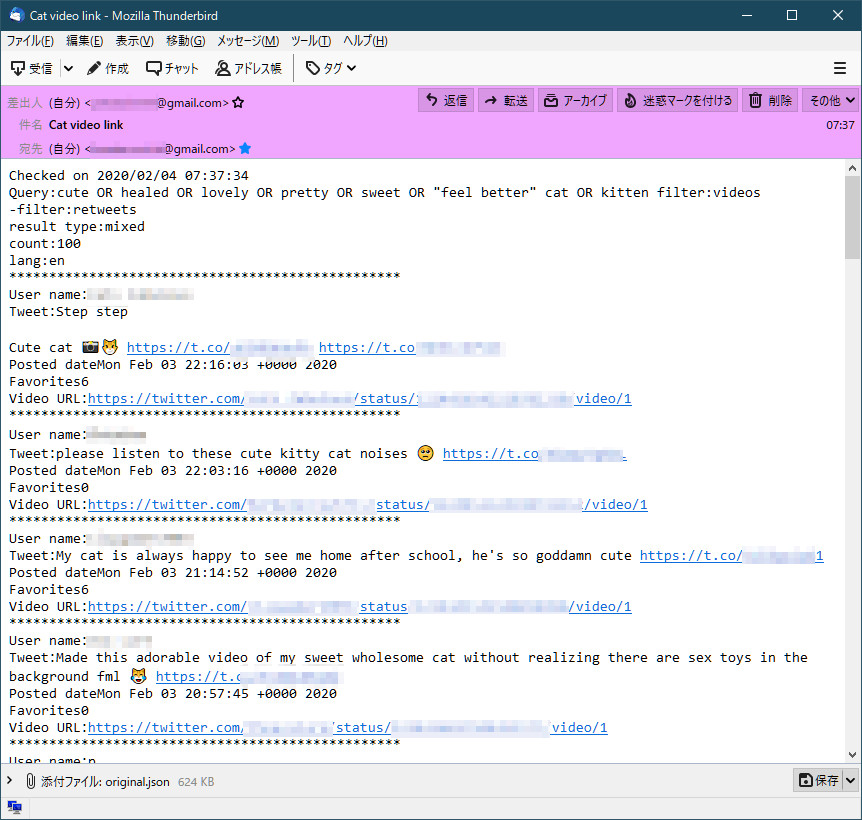Click the Get Messages (受信) button

[x=32, y=68]
